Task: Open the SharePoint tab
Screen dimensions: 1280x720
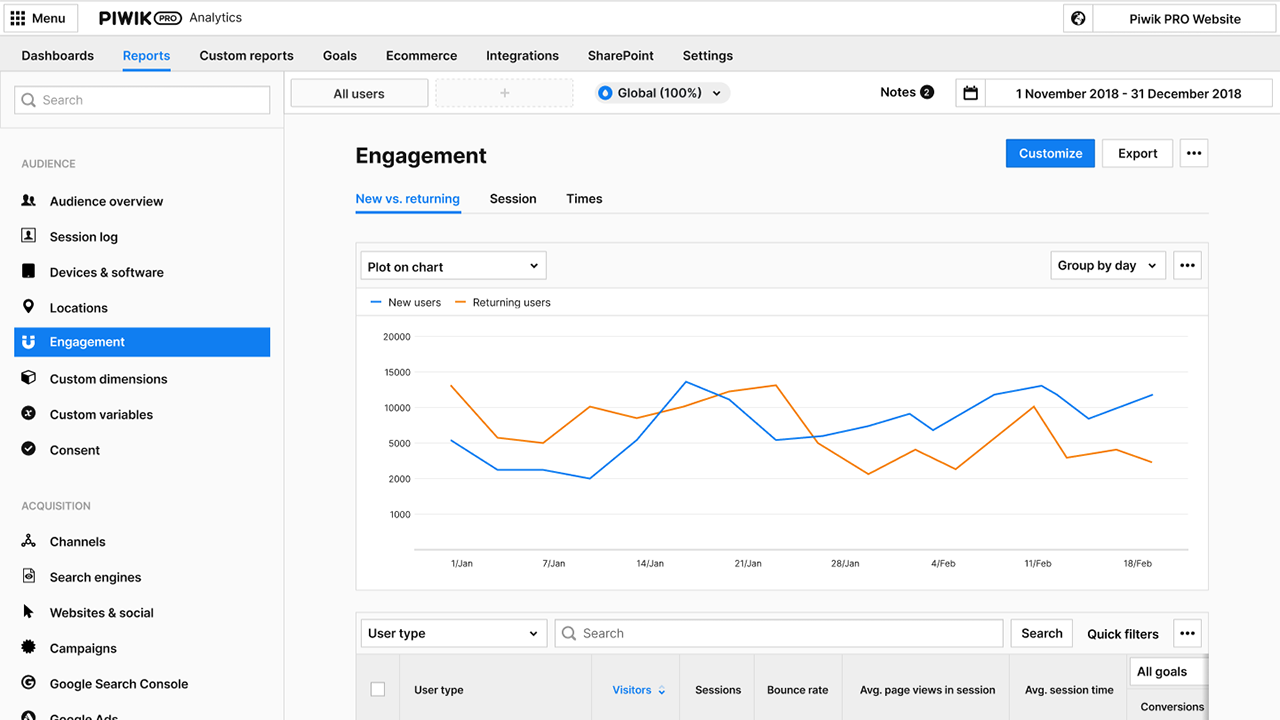Action: tap(621, 56)
